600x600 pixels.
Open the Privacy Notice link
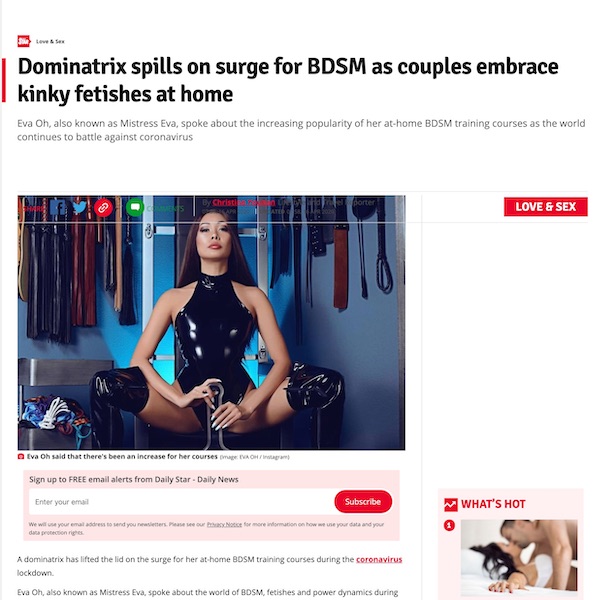[224, 524]
